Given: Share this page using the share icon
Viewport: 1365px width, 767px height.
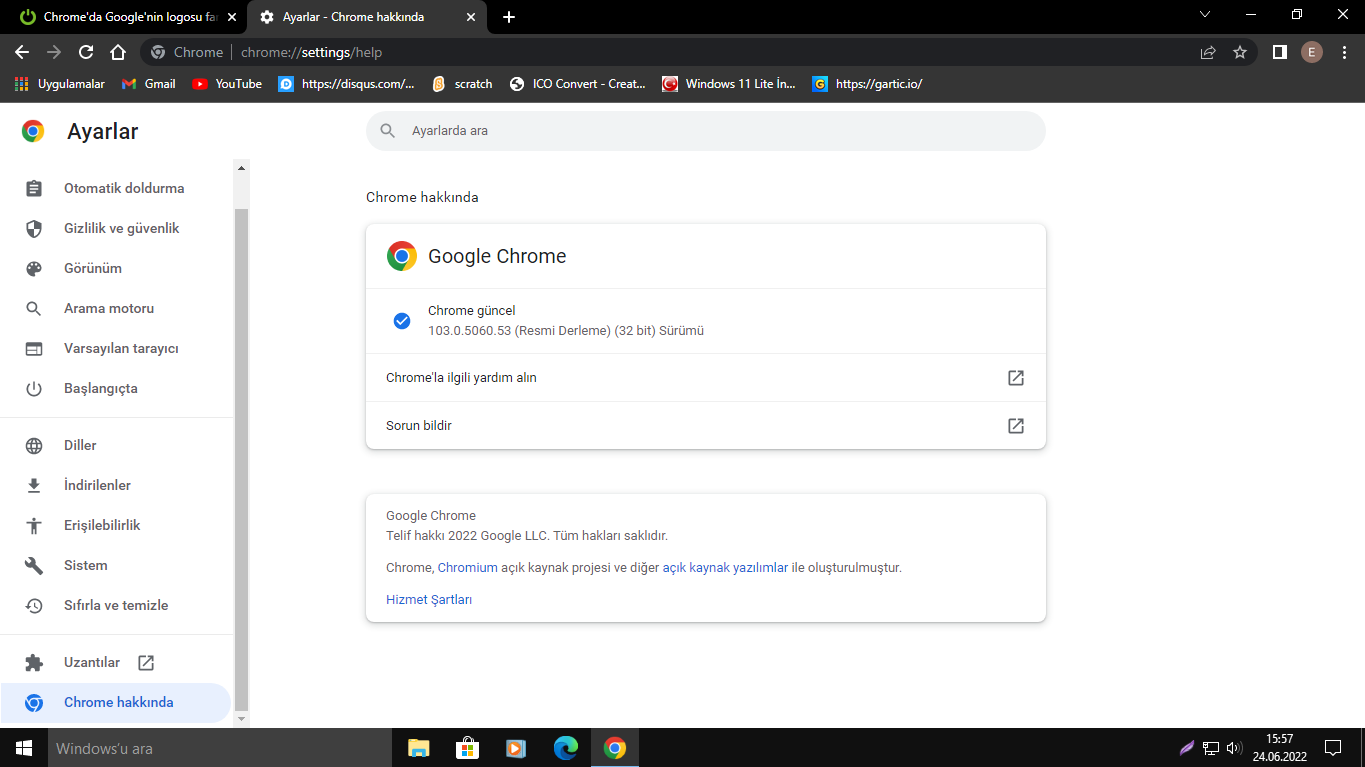Looking at the screenshot, I should (1208, 52).
